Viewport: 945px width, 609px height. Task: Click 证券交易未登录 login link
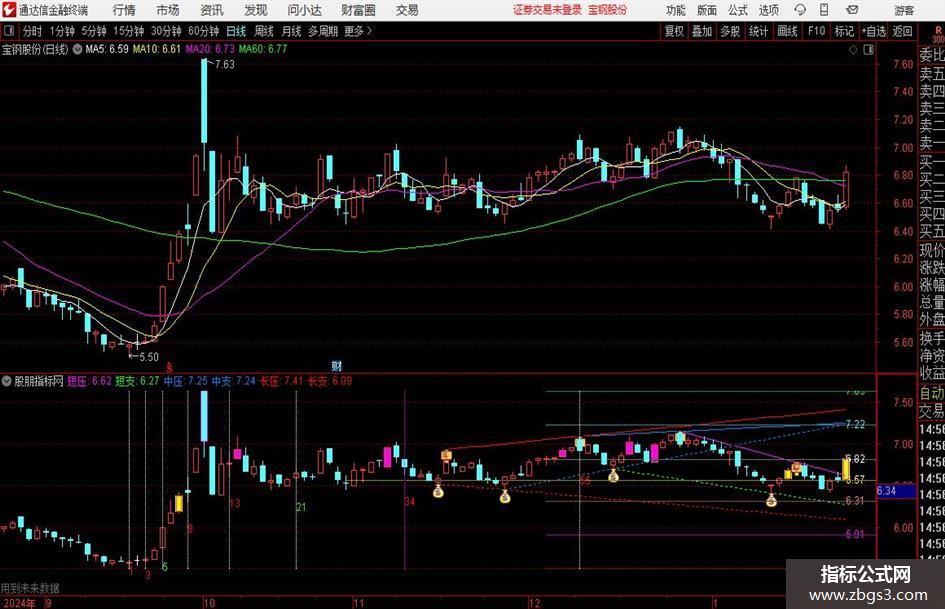coord(547,10)
